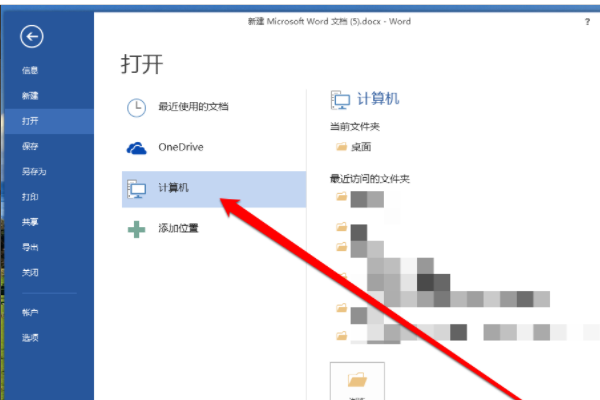Click the folder icon beside 桌面

tap(341, 147)
